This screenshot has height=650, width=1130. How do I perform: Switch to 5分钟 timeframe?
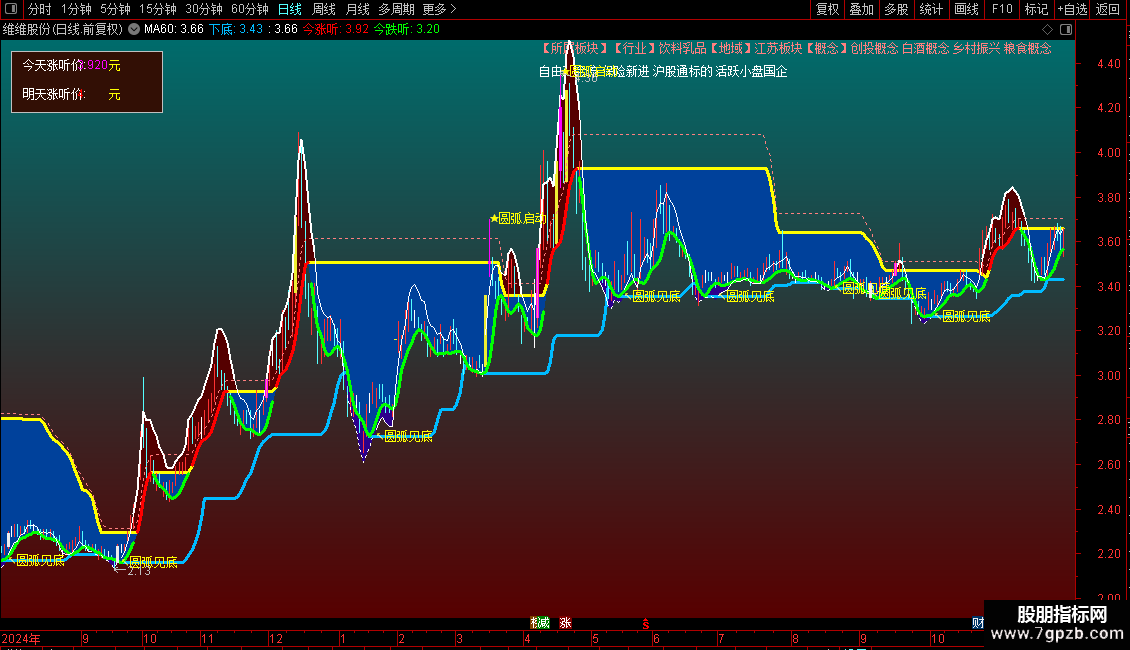pos(115,9)
